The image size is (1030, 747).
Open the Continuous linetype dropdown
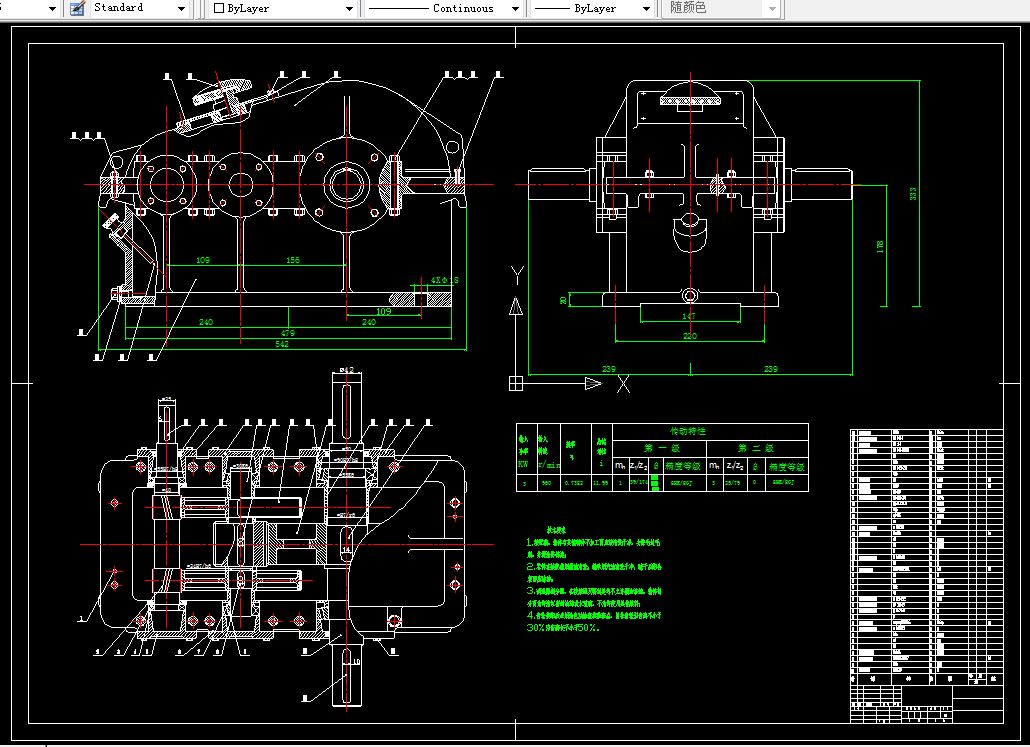(x=444, y=9)
